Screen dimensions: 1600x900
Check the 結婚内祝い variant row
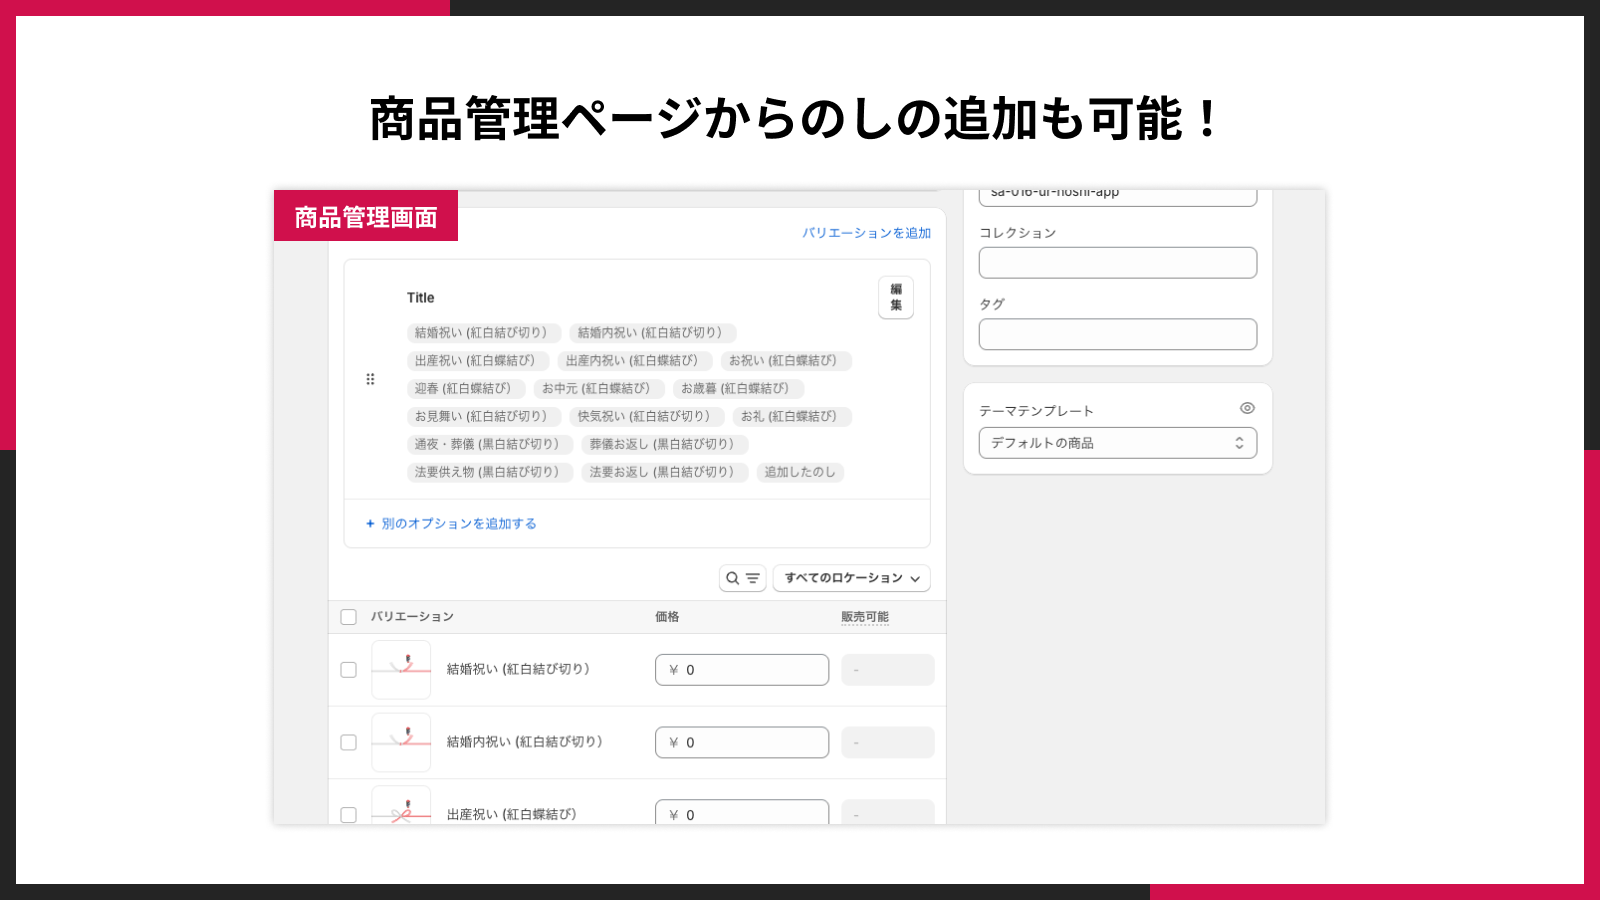click(x=348, y=742)
